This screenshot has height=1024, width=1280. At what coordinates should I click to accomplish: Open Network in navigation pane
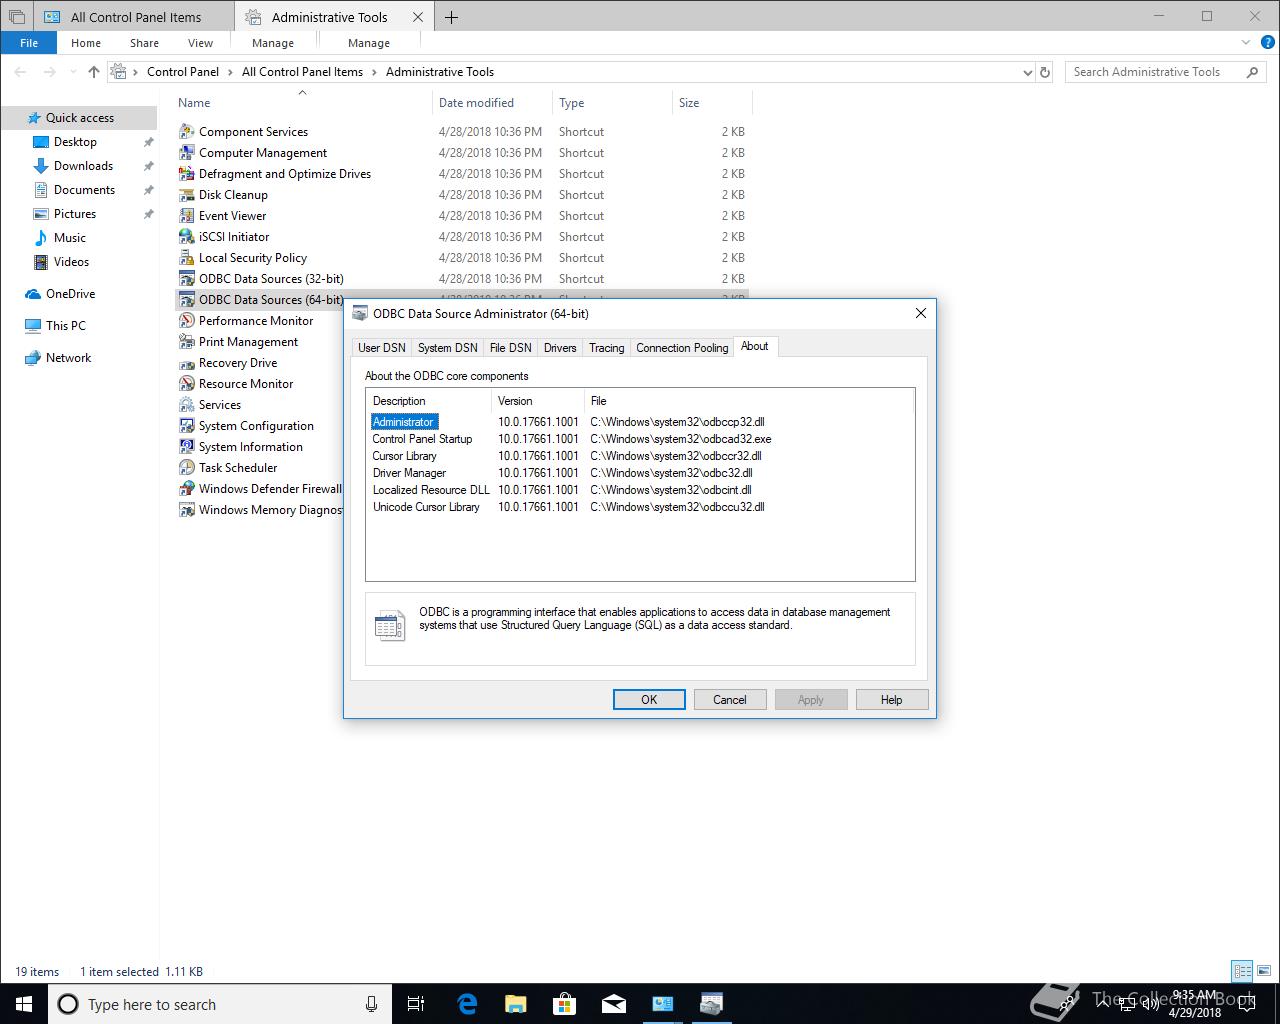click(68, 358)
